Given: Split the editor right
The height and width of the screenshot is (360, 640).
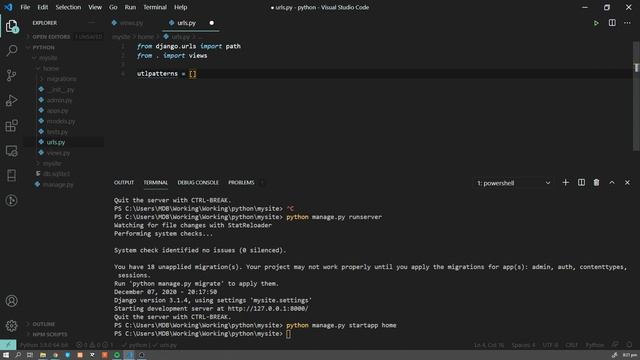Looking at the screenshot, I should tap(612, 23).
